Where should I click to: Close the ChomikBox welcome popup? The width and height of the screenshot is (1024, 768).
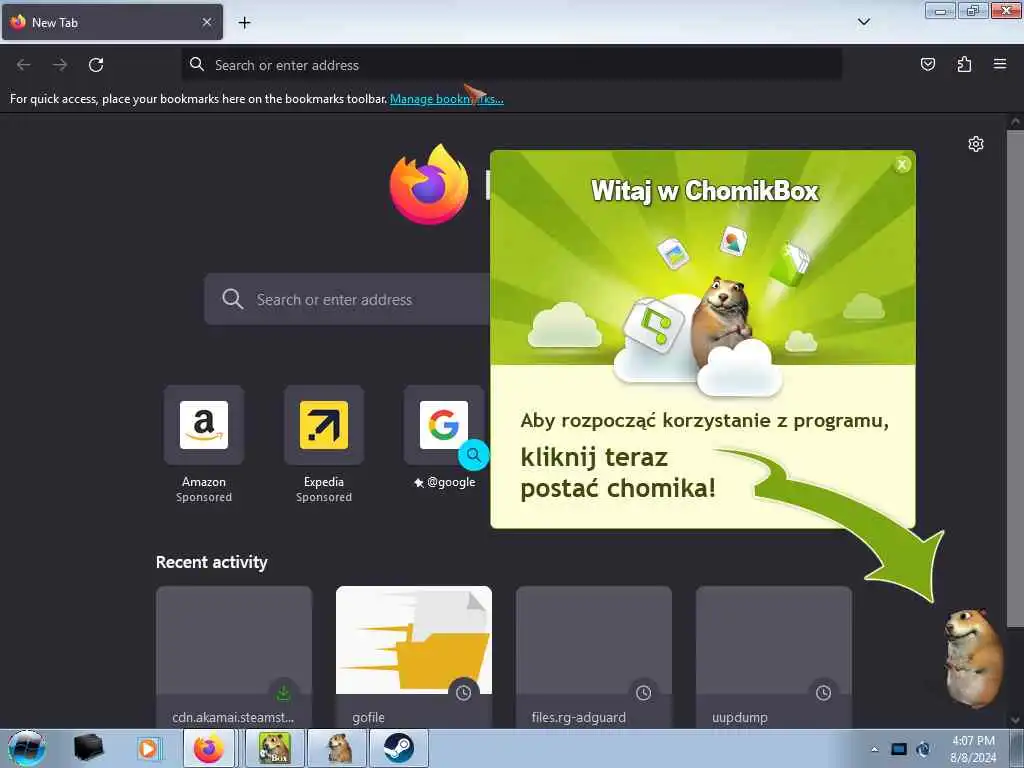click(x=902, y=165)
